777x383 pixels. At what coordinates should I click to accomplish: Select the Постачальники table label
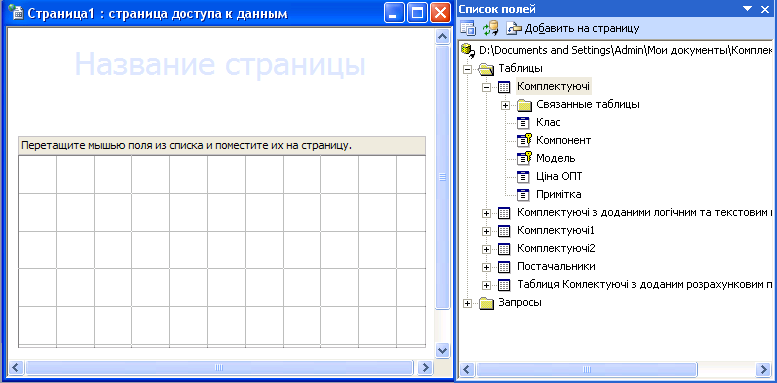click(556, 266)
